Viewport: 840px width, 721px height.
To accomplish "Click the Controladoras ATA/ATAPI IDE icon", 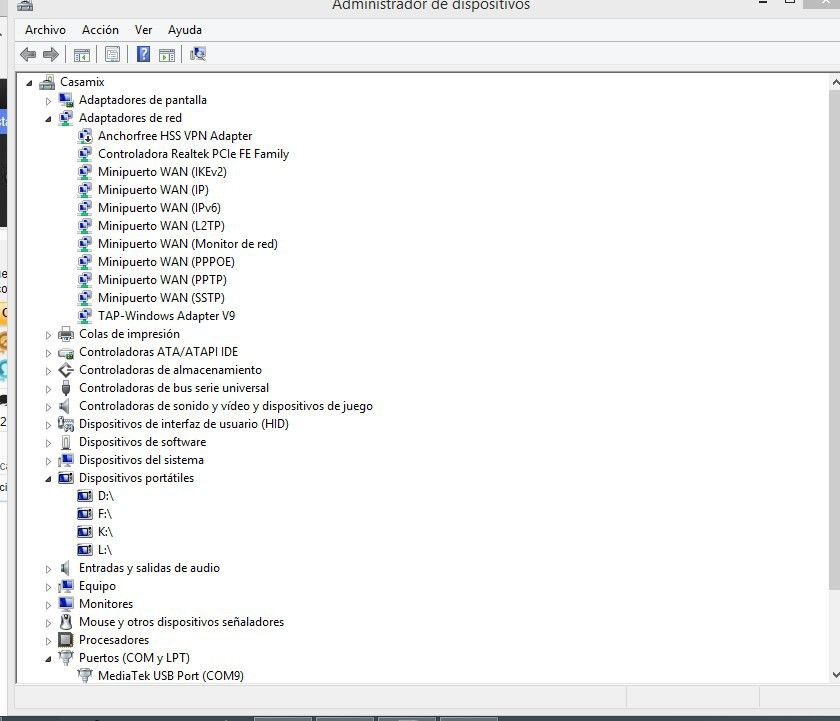I will (x=65, y=352).
